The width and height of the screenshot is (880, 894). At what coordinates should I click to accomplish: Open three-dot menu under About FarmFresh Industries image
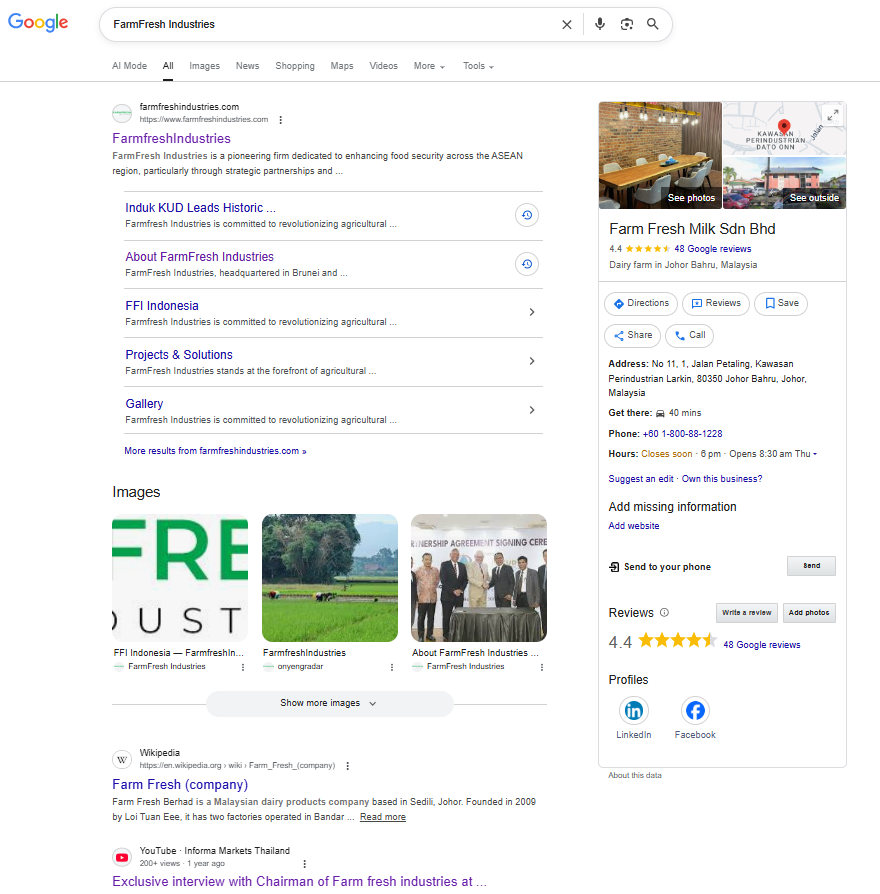(x=542, y=667)
